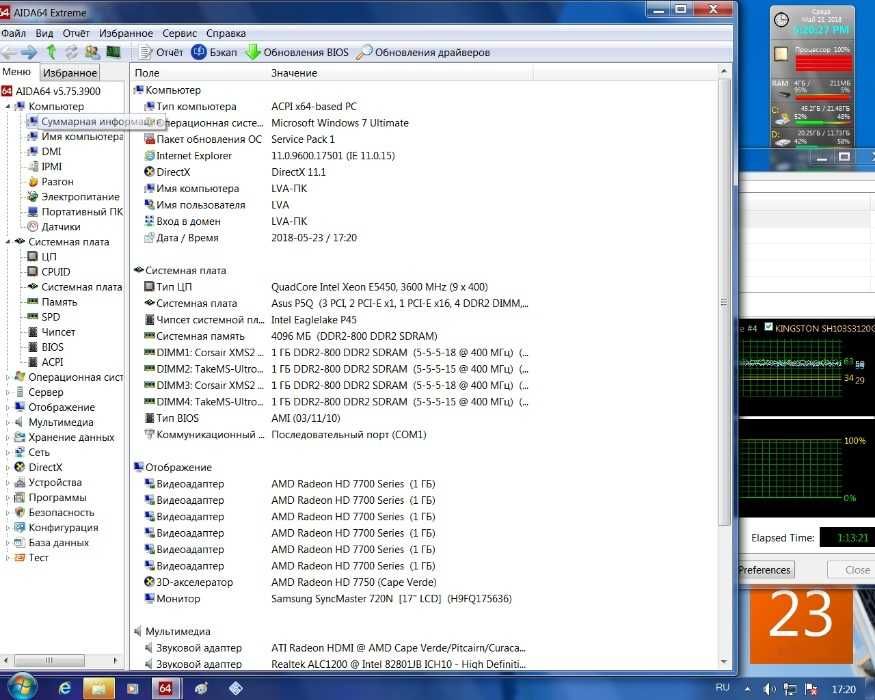Click the vertical scrollbar thumb in details pane
This screenshot has height=700, width=875.
(x=724, y=302)
